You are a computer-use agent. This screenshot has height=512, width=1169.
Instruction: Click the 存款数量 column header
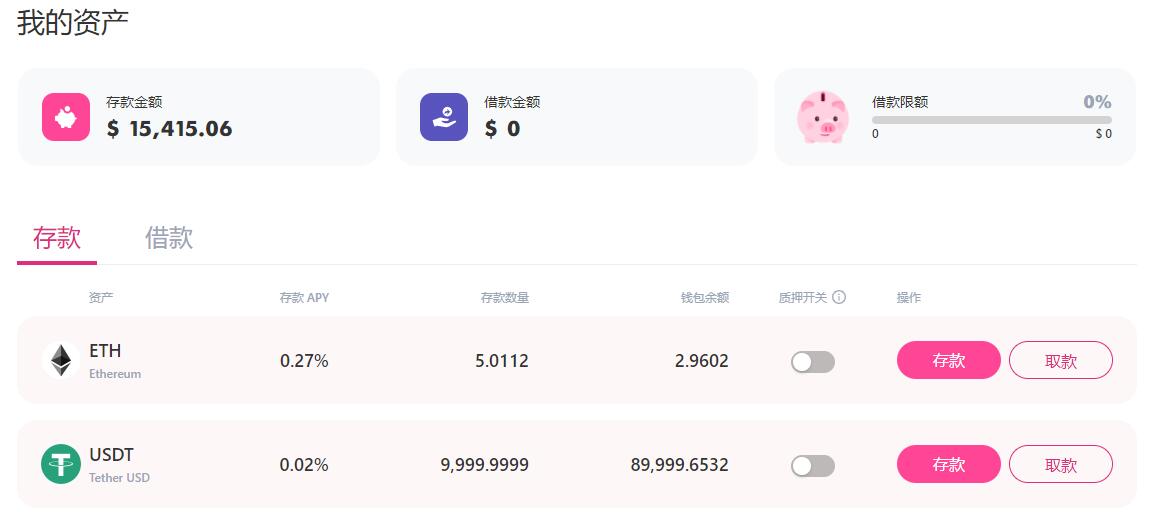pos(504,298)
